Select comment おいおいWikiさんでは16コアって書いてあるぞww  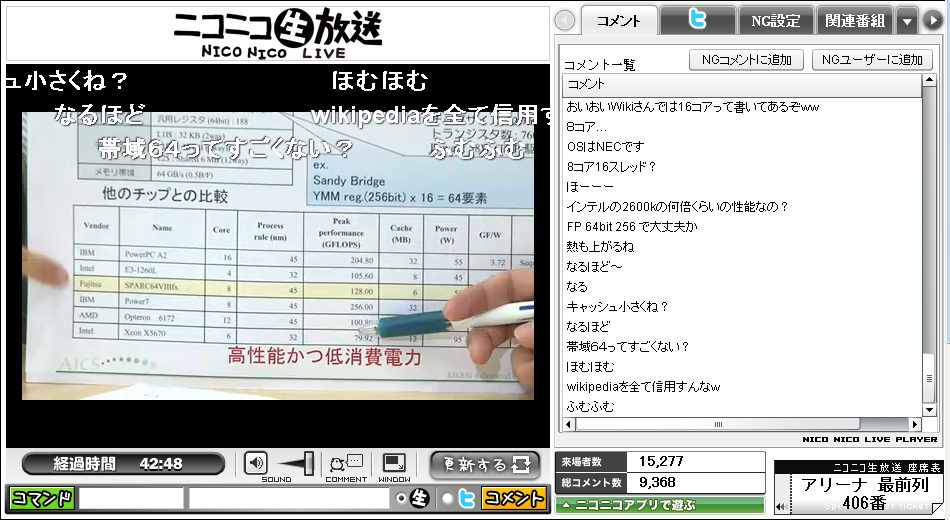click(x=693, y=107)
